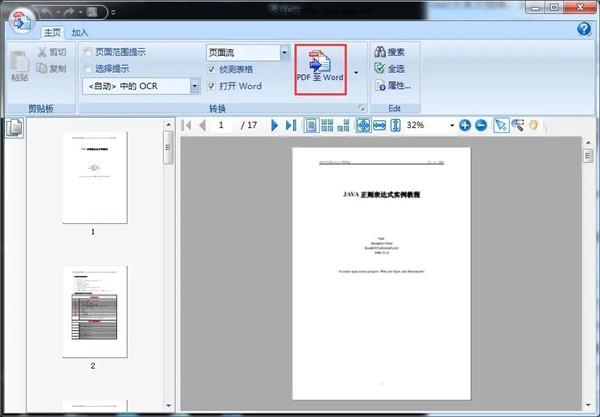Uncheck the 打开 Word option
The width and height of the screenshot is (600, 417).
point(211,86)
